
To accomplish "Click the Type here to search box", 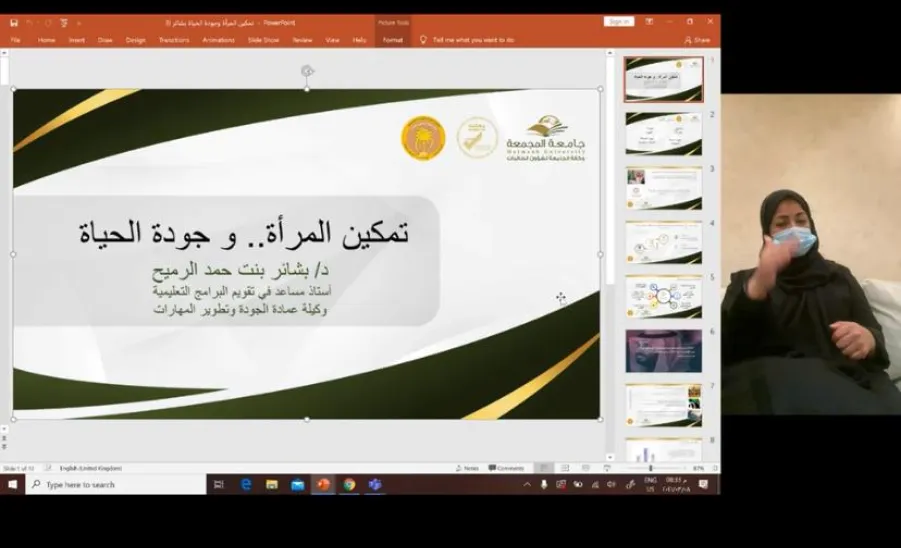I will (115, 485).
